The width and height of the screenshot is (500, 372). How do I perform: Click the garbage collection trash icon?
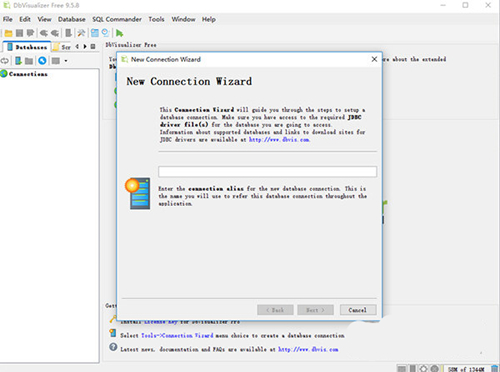tap(494, 368)
